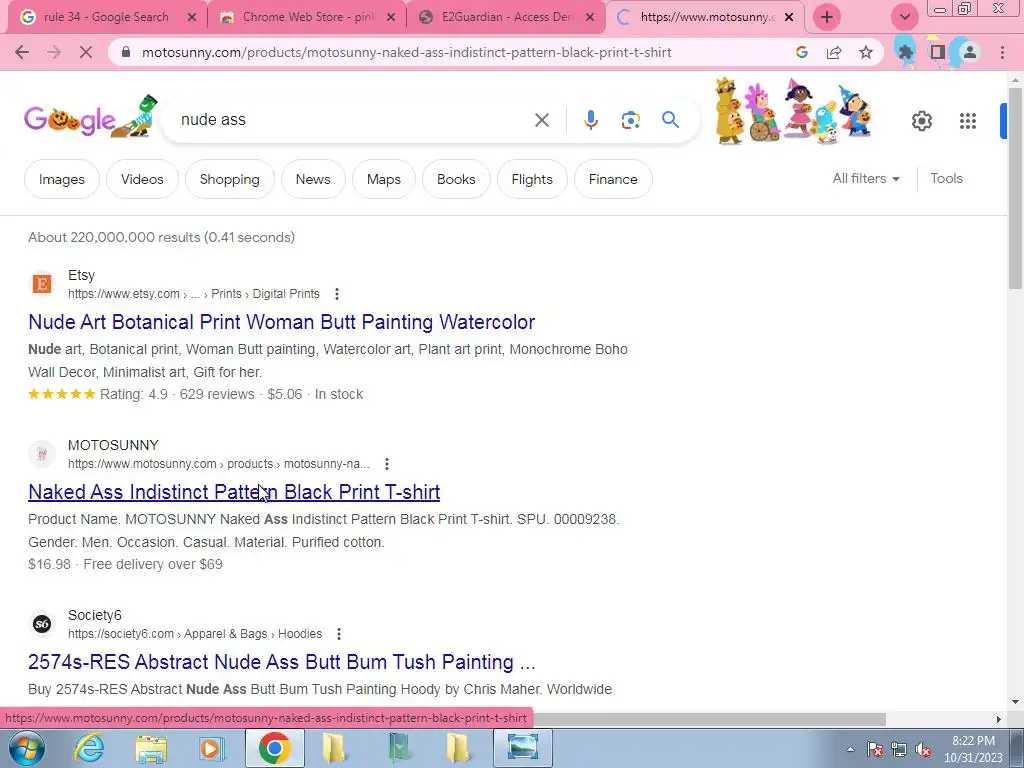Screen dimensions: 1024x768
Task: Click the magnifier search button
Action: click(670, 120)
